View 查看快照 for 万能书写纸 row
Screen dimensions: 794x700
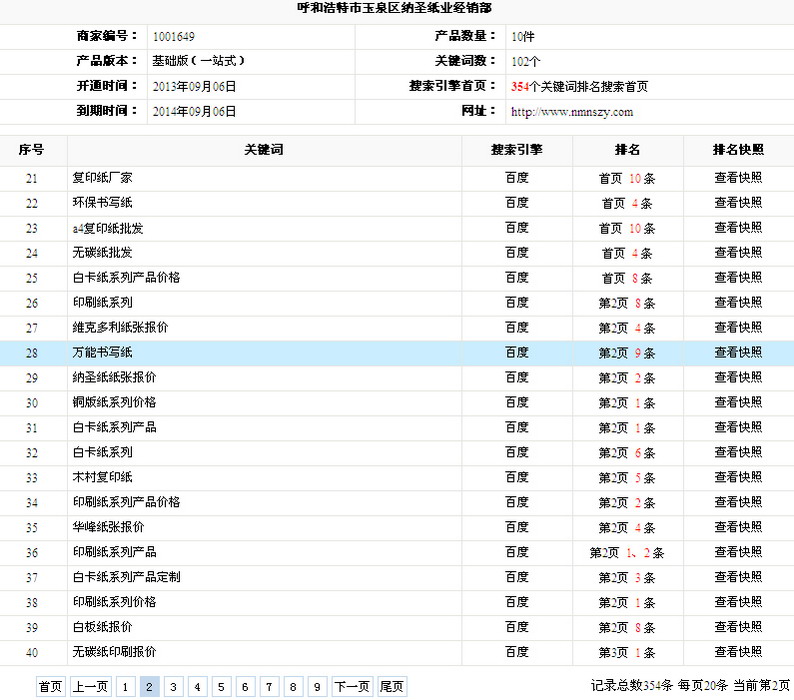tap(738, 353)
